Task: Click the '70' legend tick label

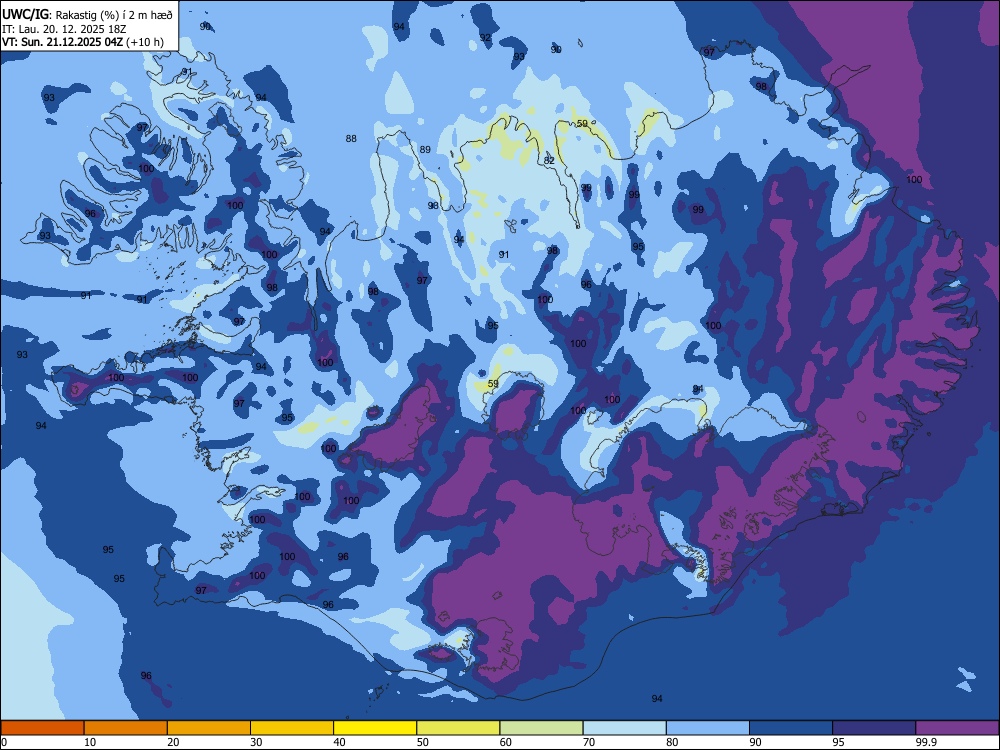Action: click(x=589, y=742)
